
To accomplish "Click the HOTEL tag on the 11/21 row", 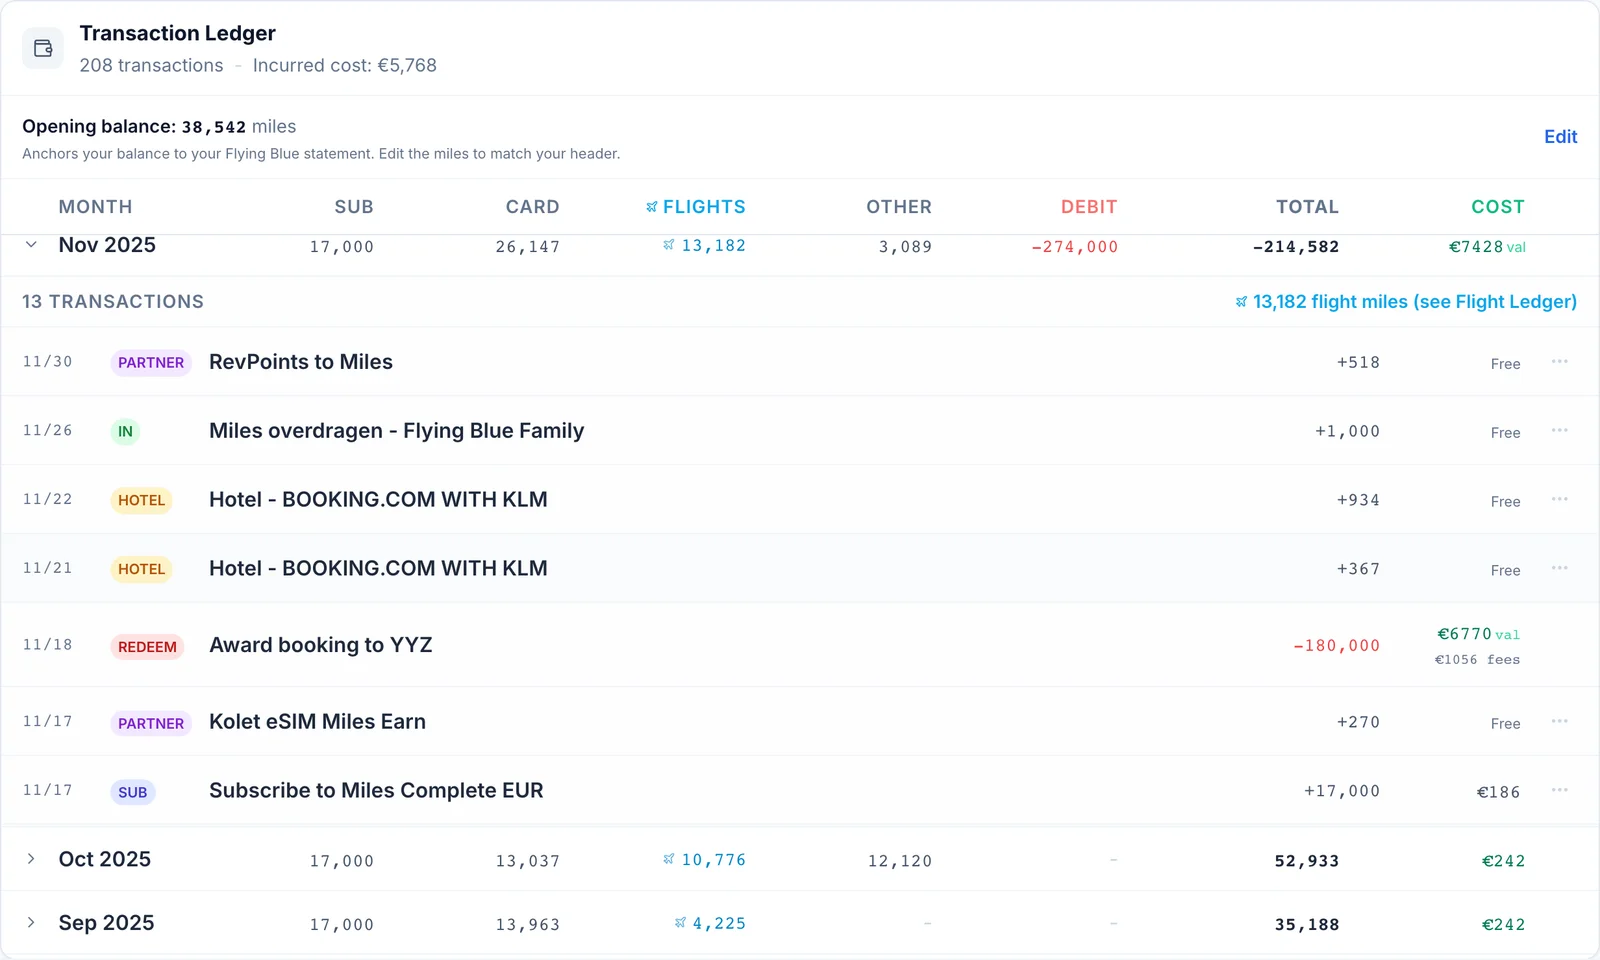I will click(x=141, y=570).
